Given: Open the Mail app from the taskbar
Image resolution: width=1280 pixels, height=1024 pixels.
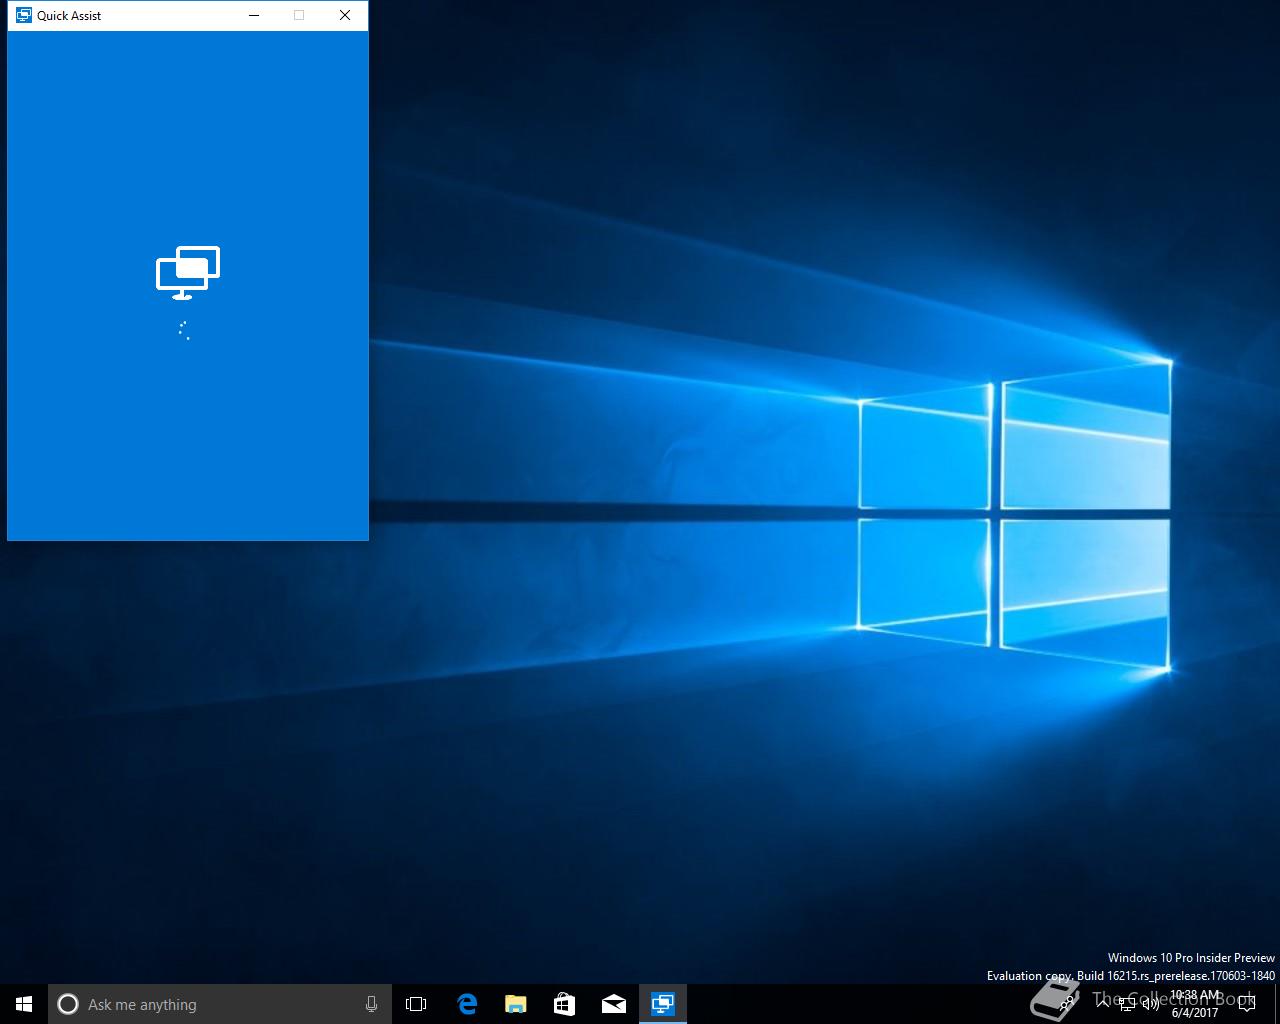Looking at the screenshot, I should click(x=614, y=1004).
